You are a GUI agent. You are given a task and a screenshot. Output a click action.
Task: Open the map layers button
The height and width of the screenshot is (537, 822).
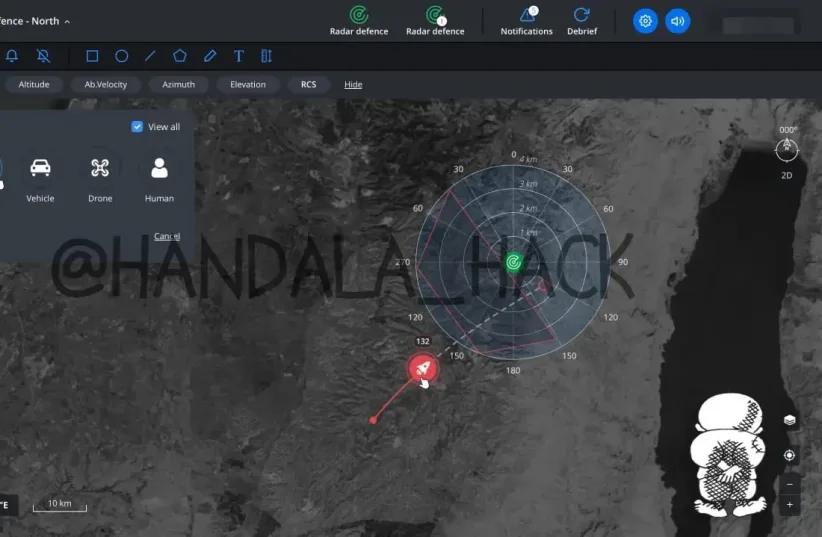click(x=789, y=420)
